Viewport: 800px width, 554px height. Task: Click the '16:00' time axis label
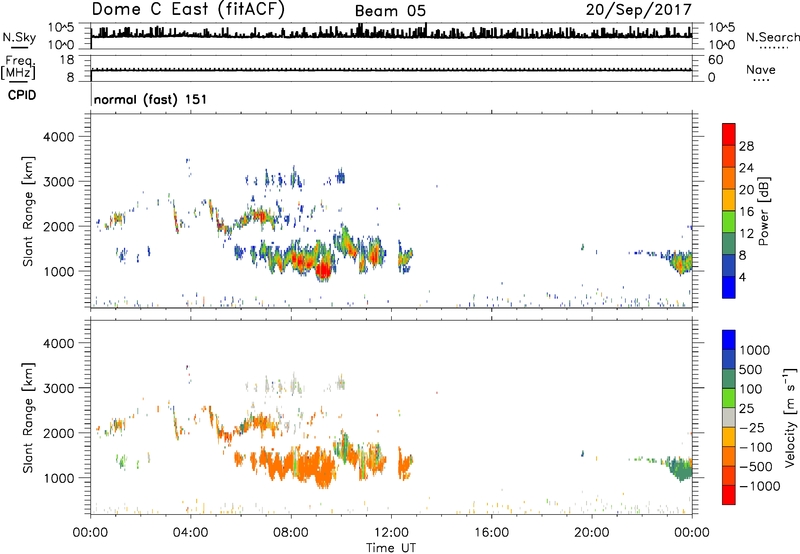coord(491,533)
